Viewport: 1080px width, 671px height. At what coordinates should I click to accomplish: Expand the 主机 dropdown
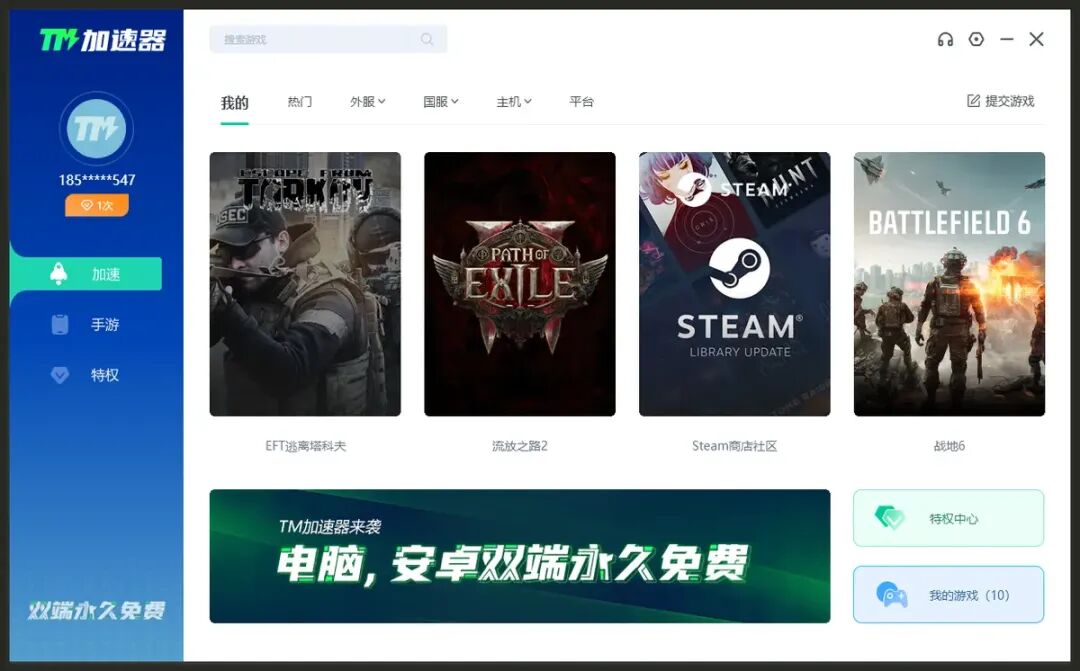pyautogui.click(x=514, y=102)
